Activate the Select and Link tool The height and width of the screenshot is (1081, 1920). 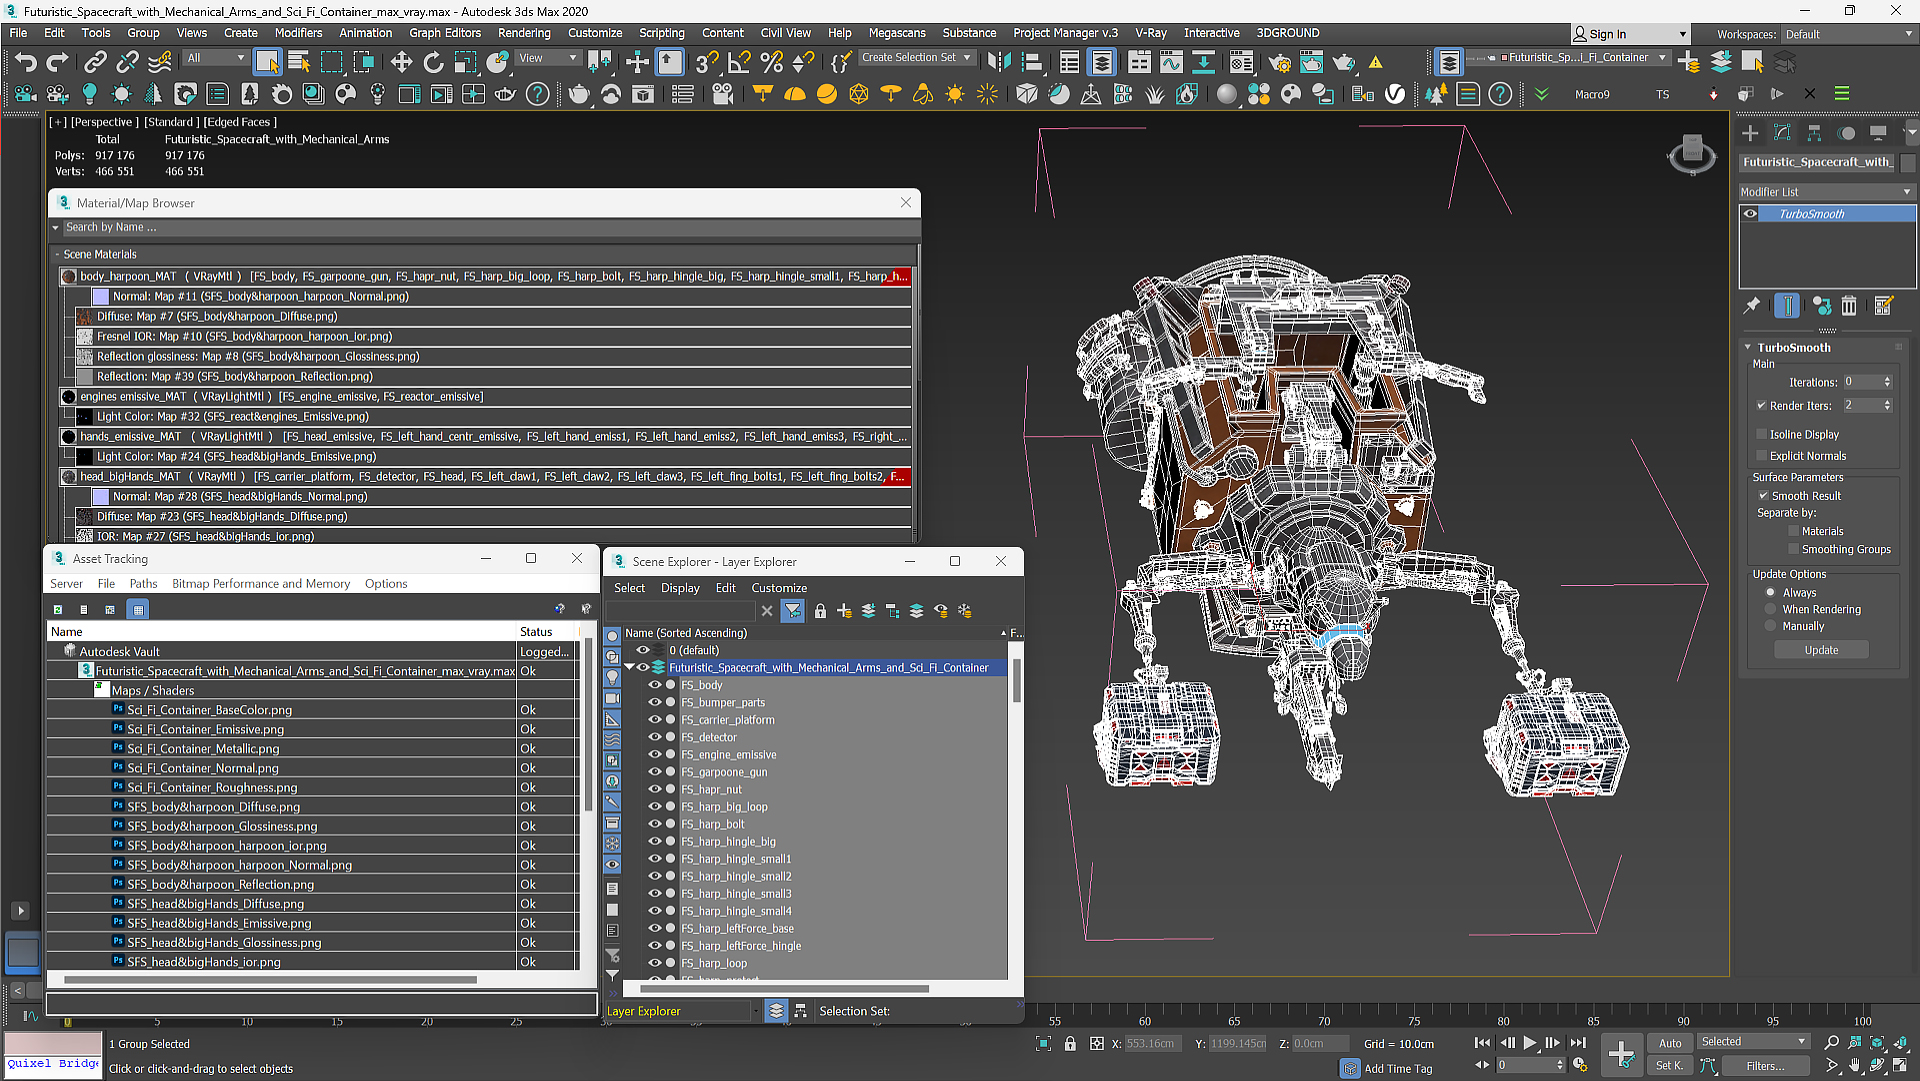[95, 62]
